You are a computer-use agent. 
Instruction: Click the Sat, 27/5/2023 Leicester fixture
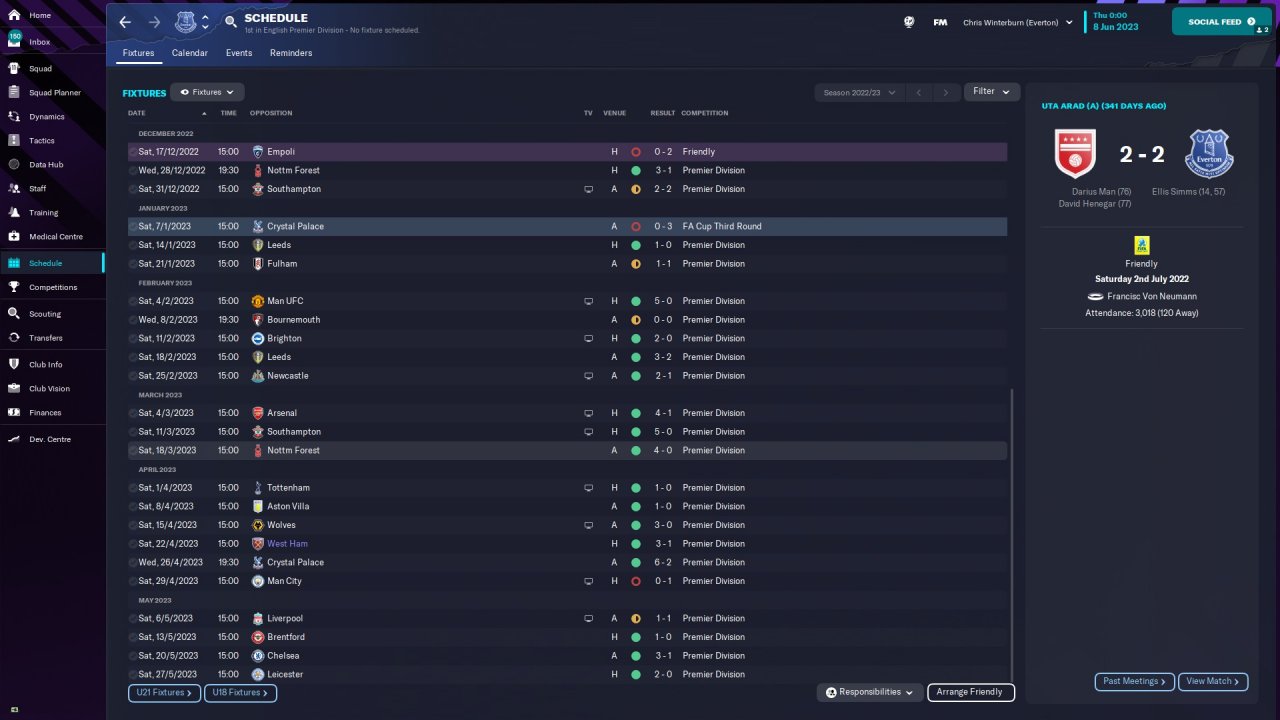tap(567, 675)
